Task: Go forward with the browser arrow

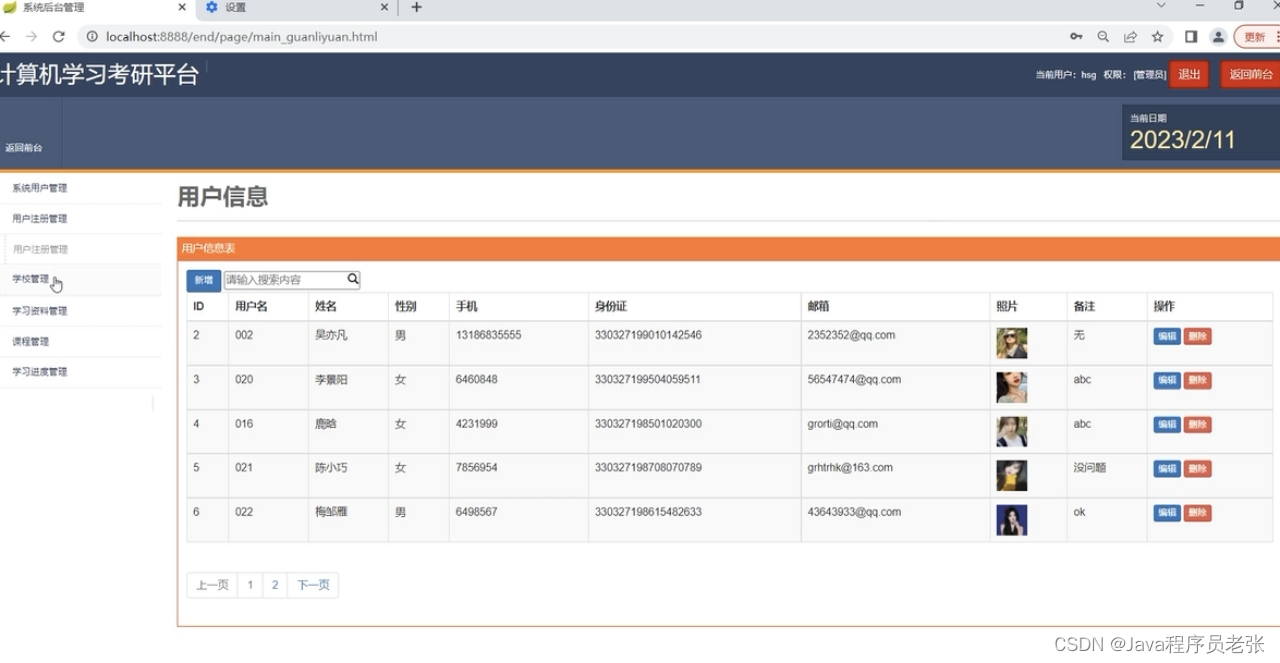Action: click(x=31, y=36)
